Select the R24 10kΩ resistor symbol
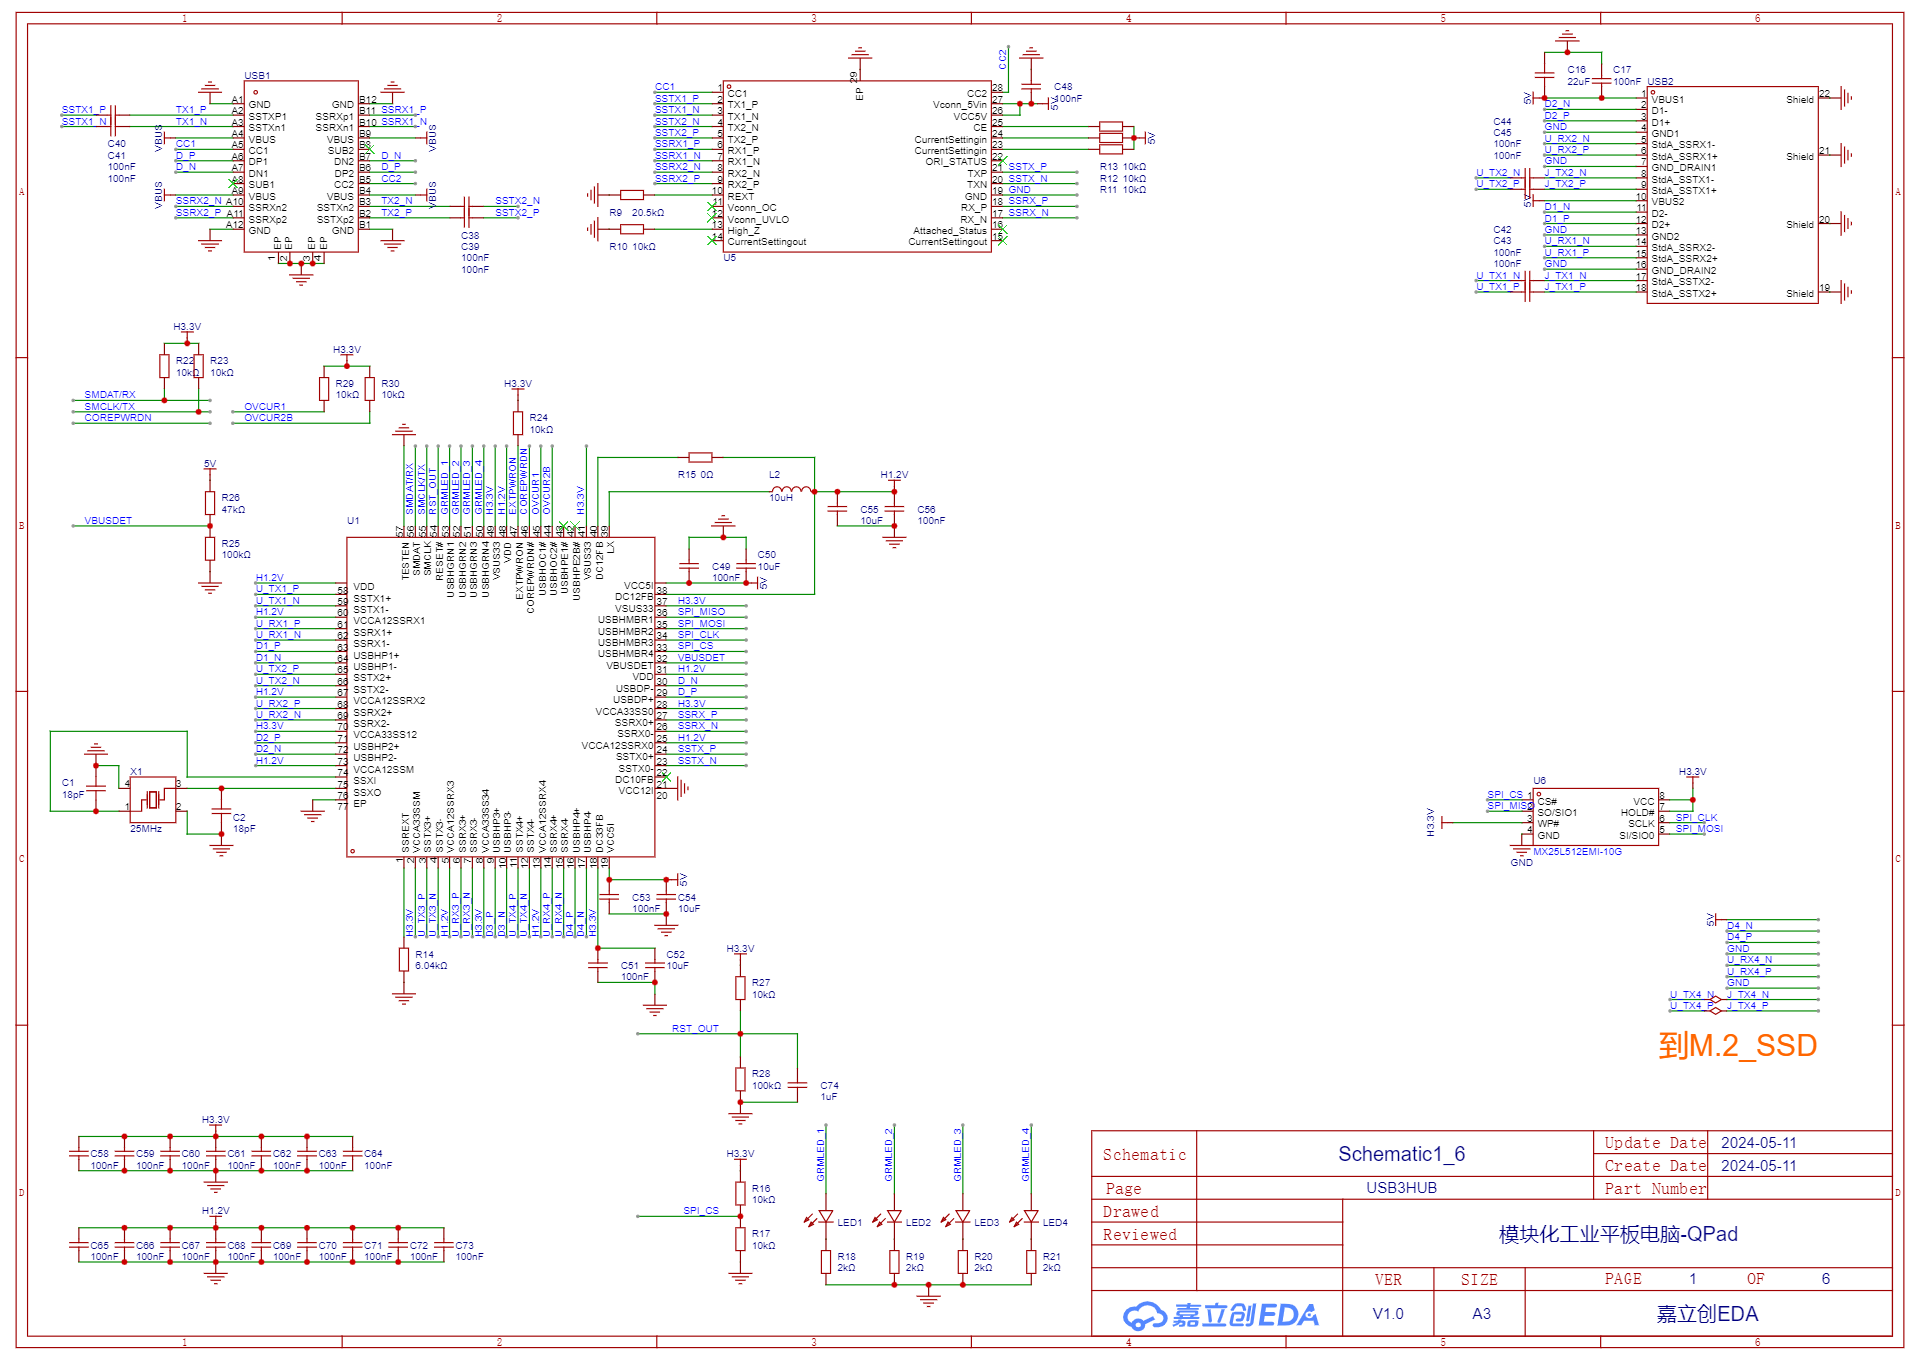This screenshot has height=1360, width=1920. tap(518, 423)
